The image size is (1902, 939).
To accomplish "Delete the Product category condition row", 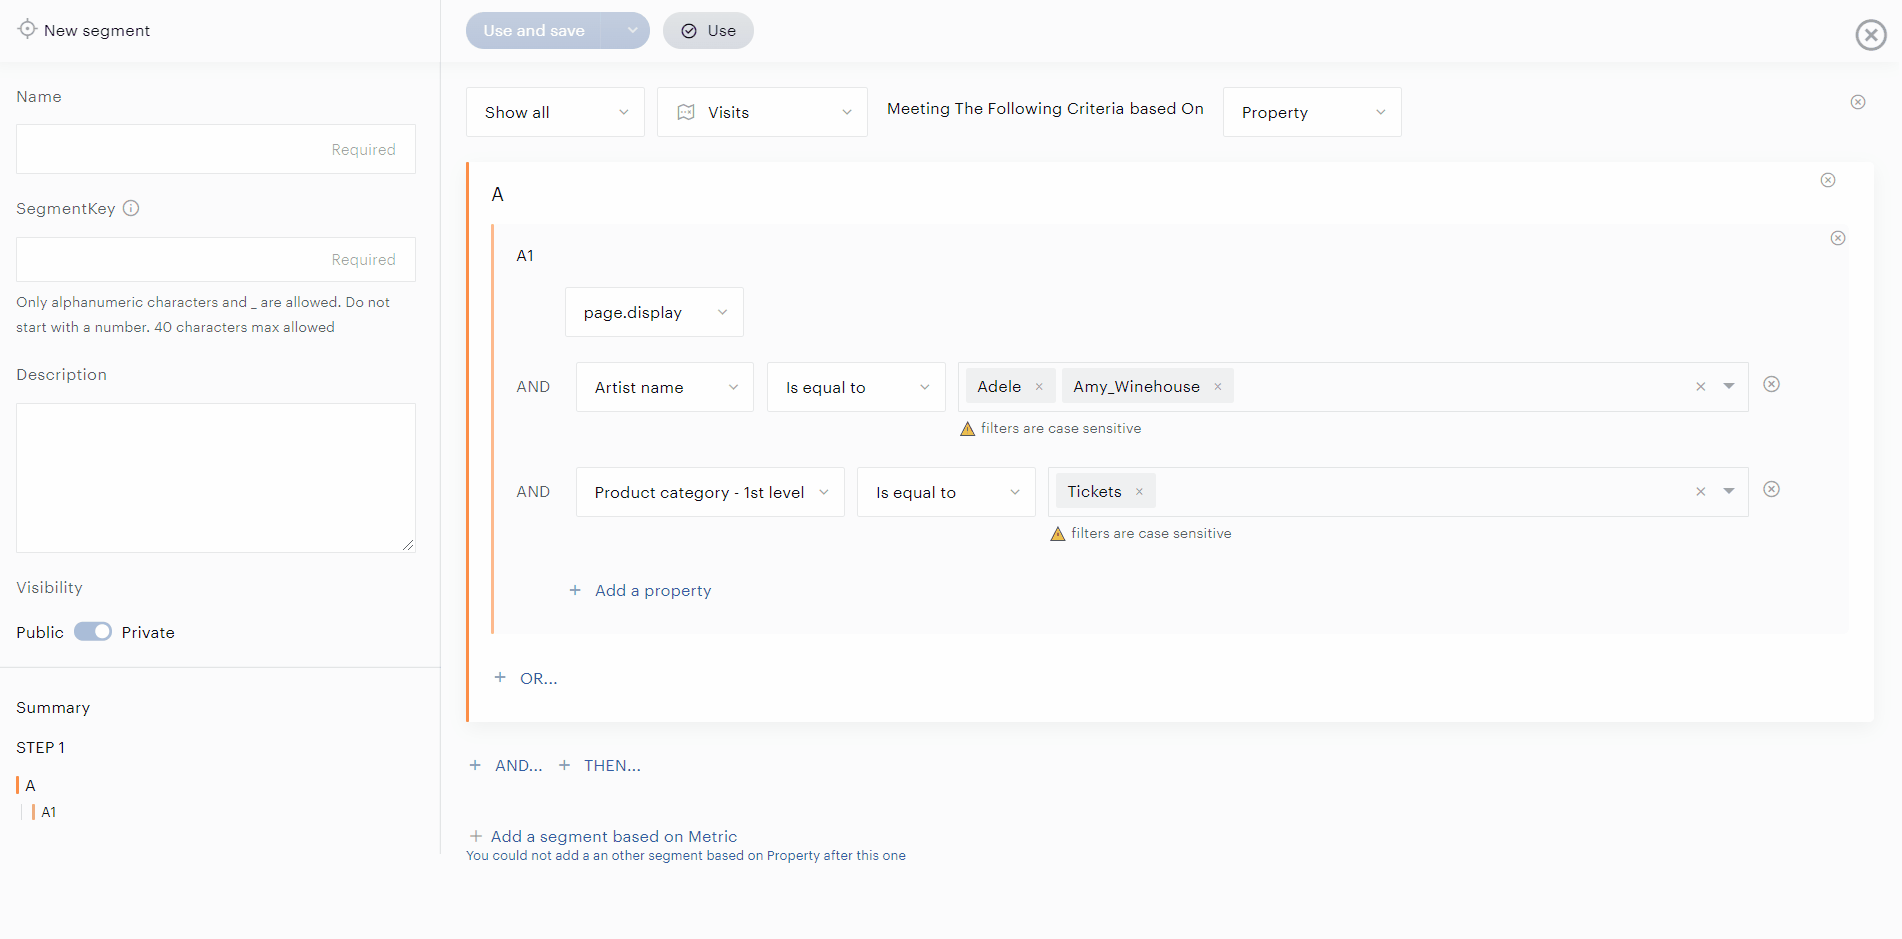I will point(1771,490).
